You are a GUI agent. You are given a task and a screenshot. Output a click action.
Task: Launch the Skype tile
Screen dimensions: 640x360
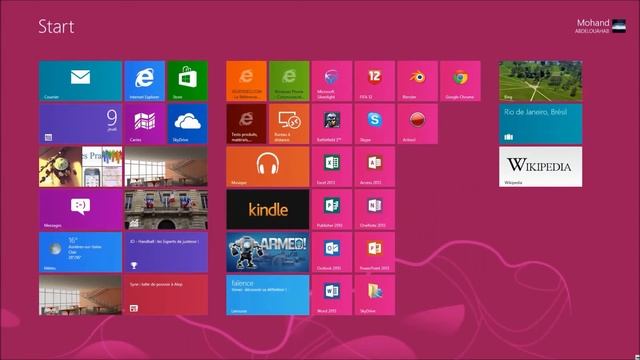pyautogui.click(x=375, y=124)
